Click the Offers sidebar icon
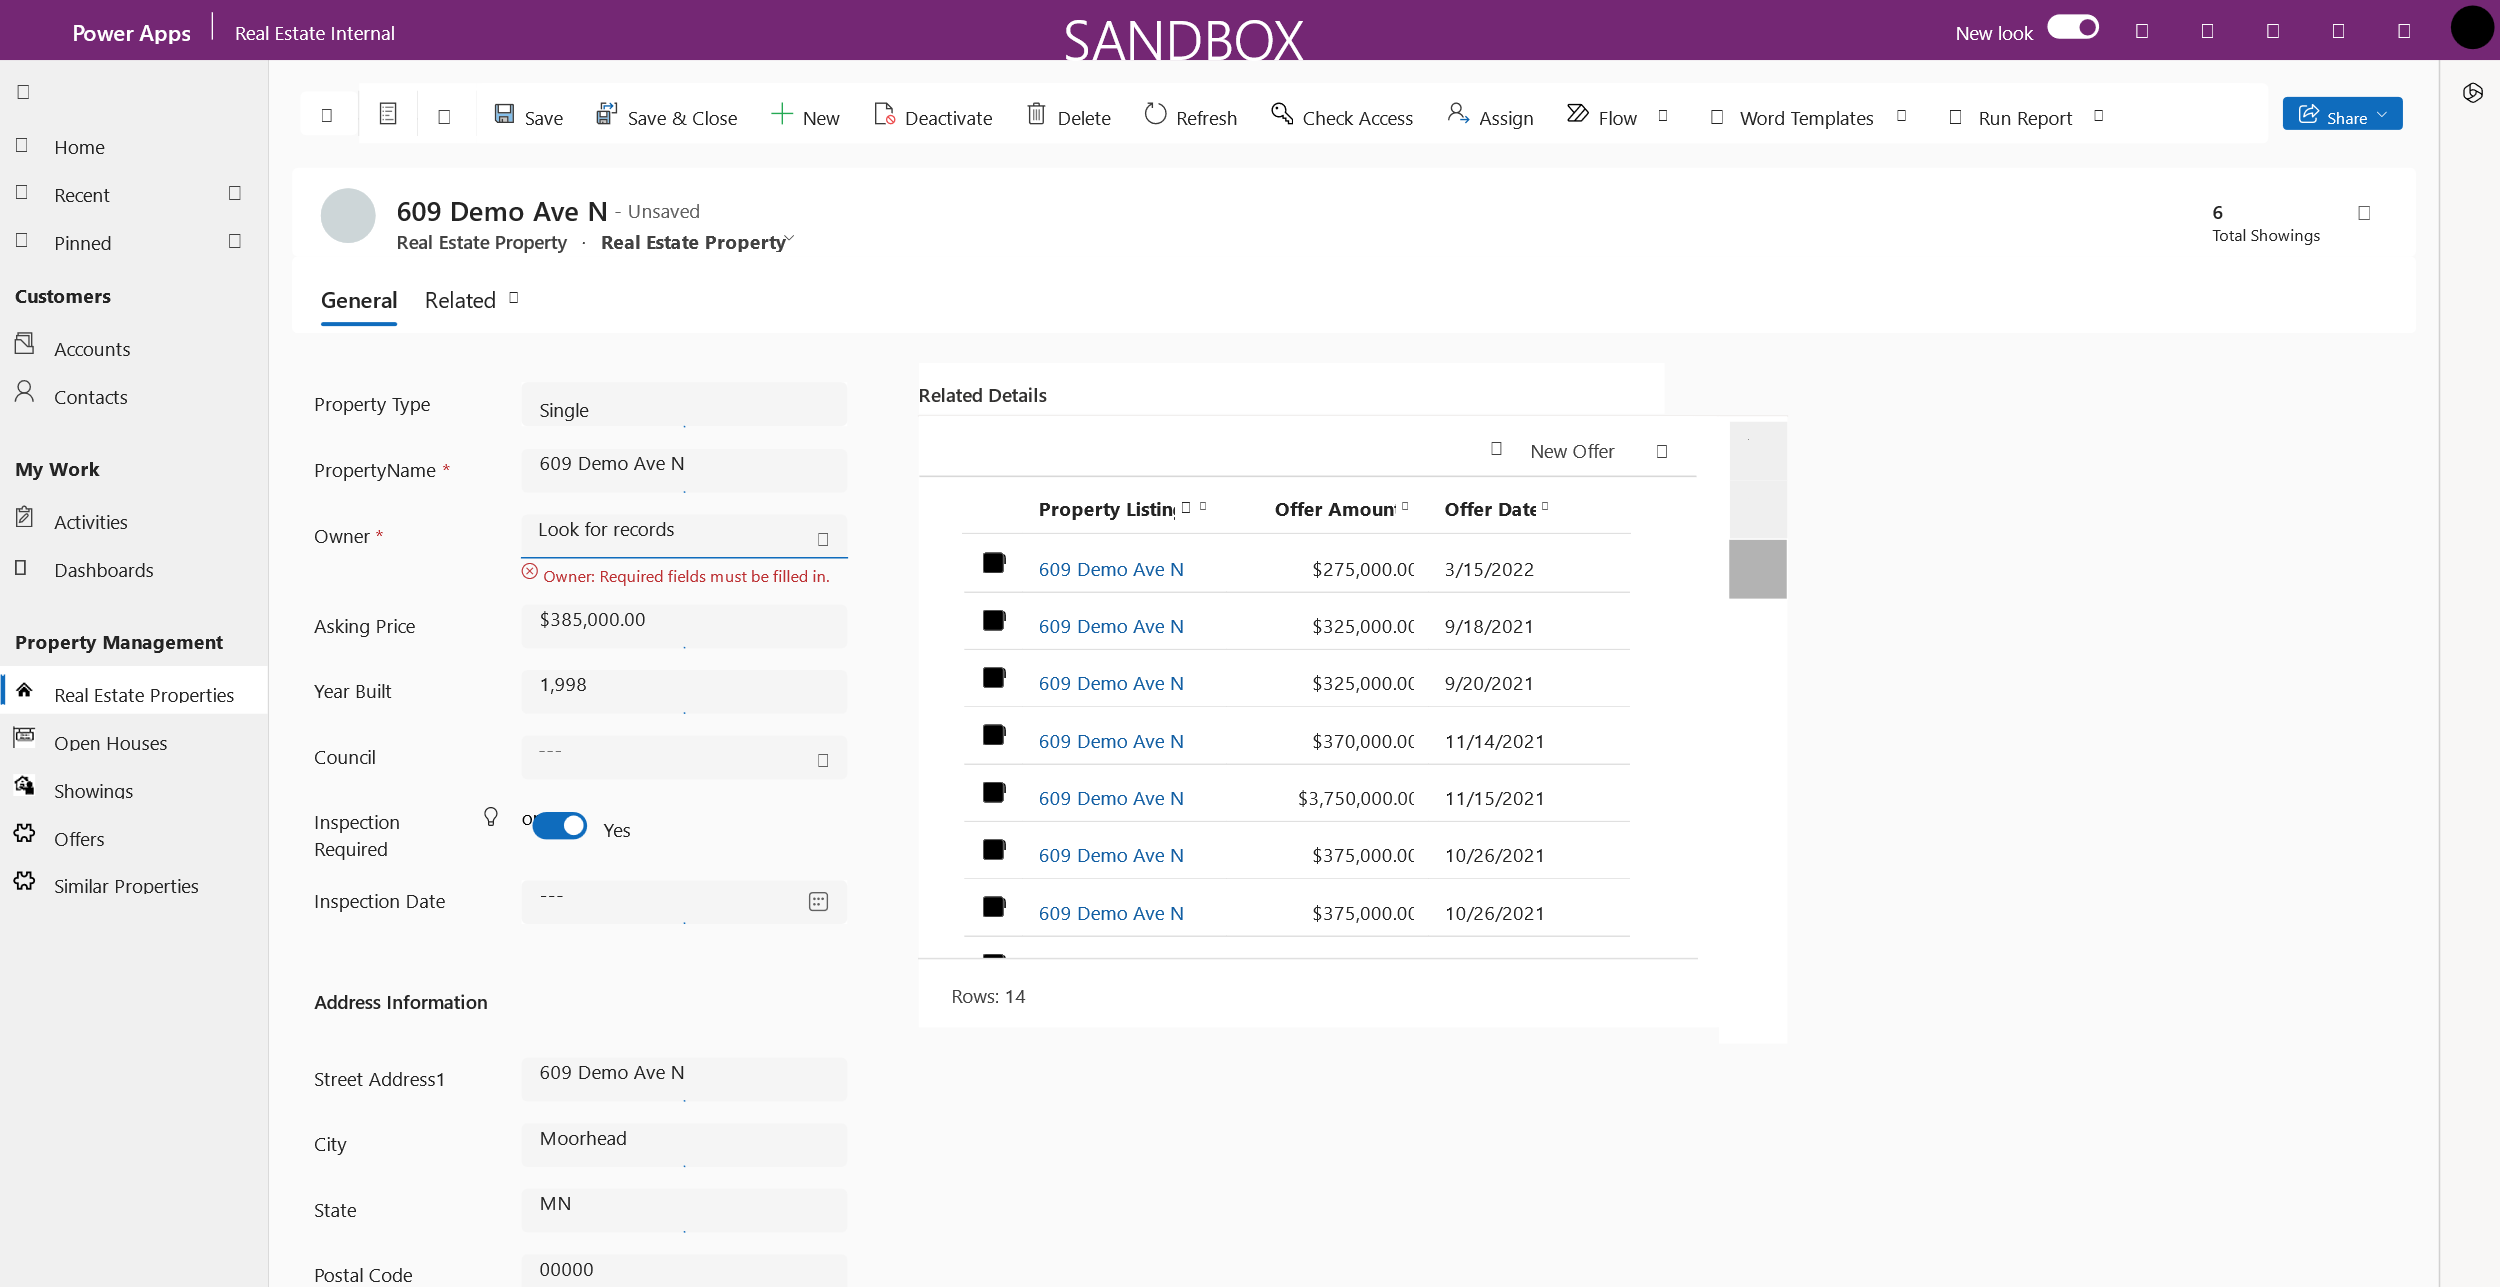 coord(24,834)
